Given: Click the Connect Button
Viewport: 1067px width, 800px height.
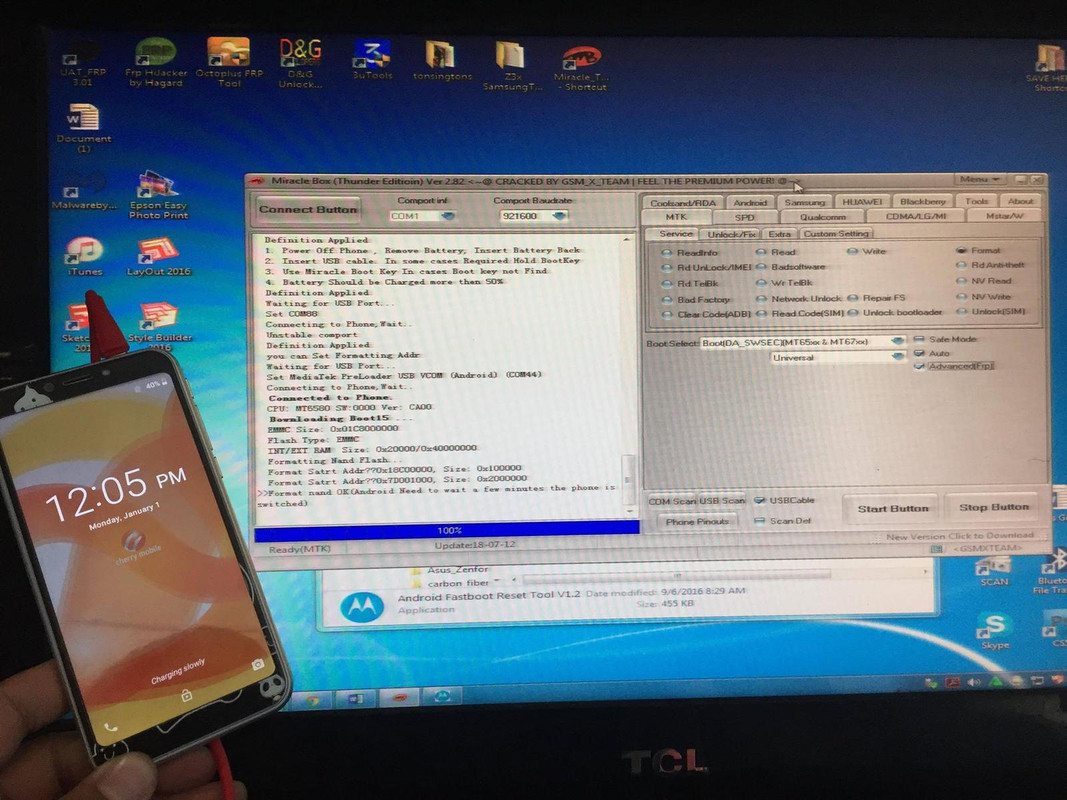Looking at the screenshot, I should click(308, 210).
